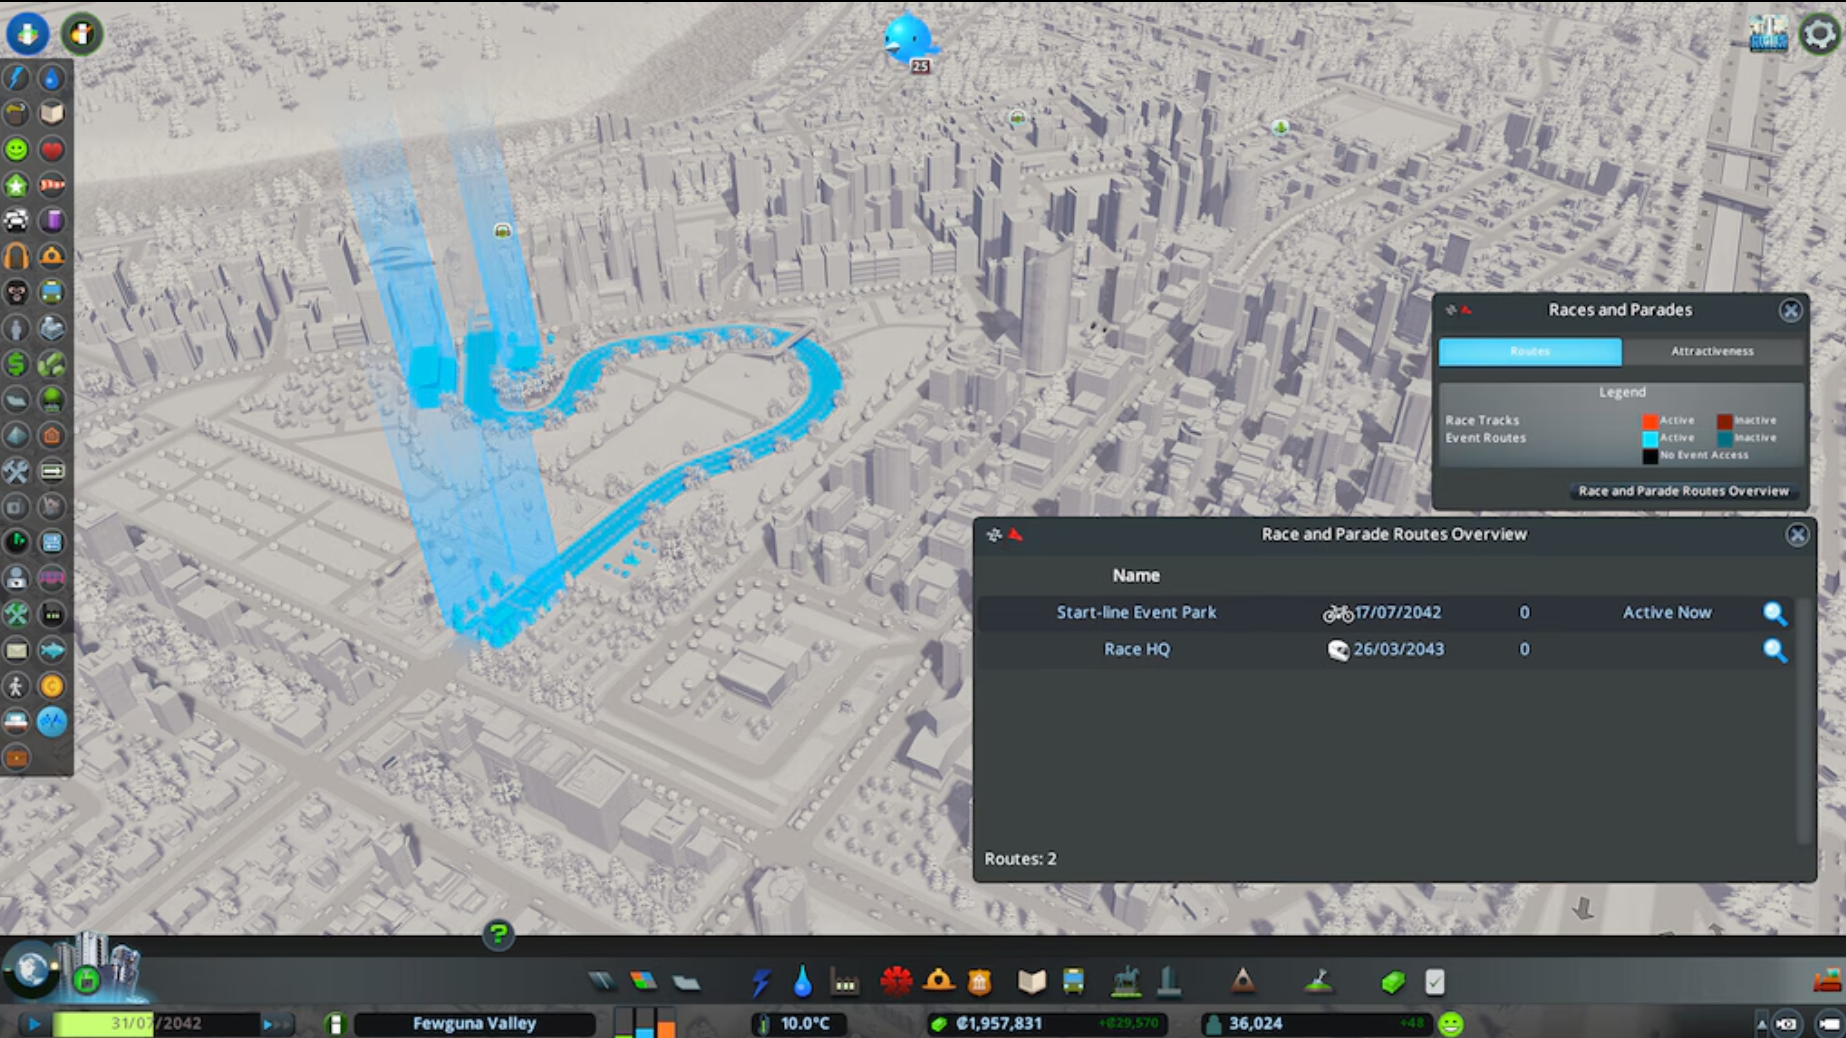Click the Start-line Event Park route name

click(1136, 612)
